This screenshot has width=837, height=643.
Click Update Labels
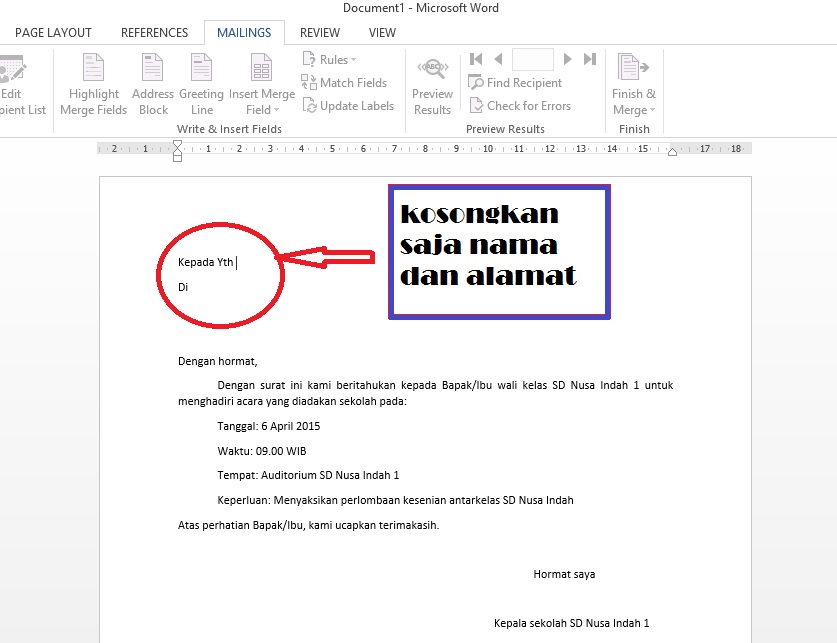348,106
